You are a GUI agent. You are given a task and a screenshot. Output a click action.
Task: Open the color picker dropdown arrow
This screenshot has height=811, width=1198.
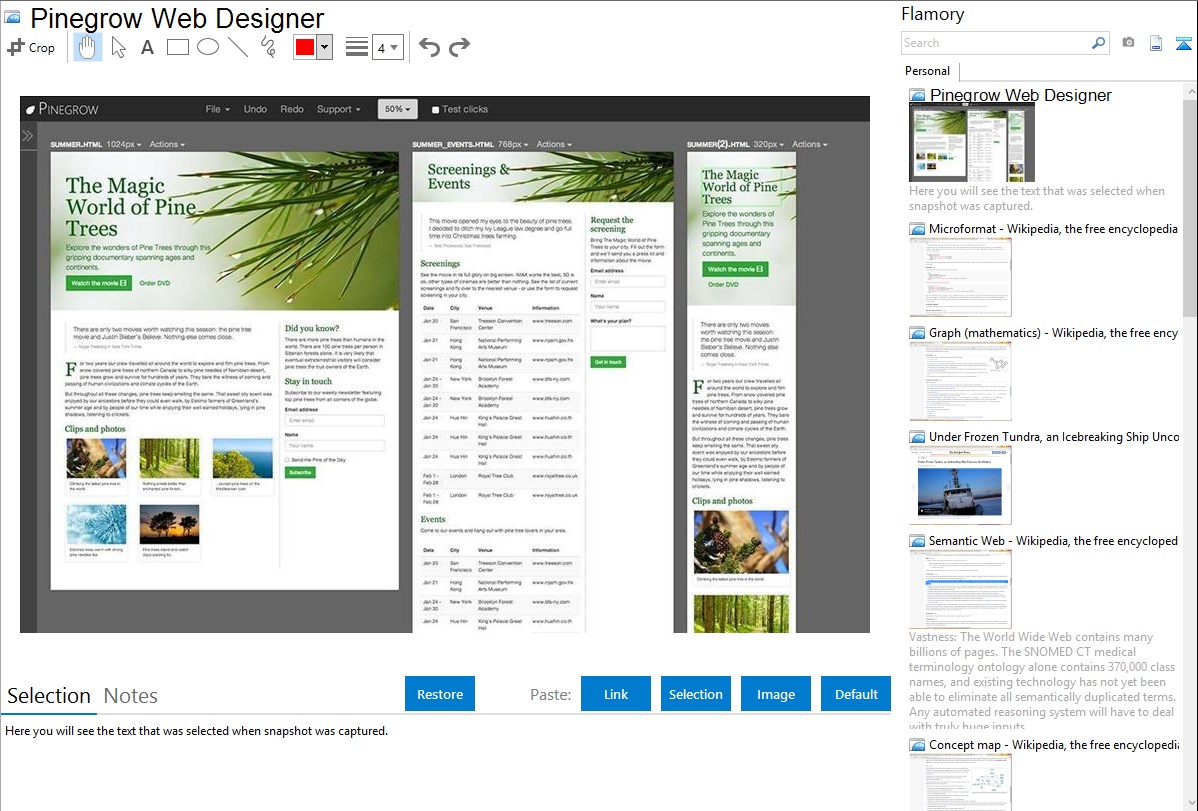(324, 47)
